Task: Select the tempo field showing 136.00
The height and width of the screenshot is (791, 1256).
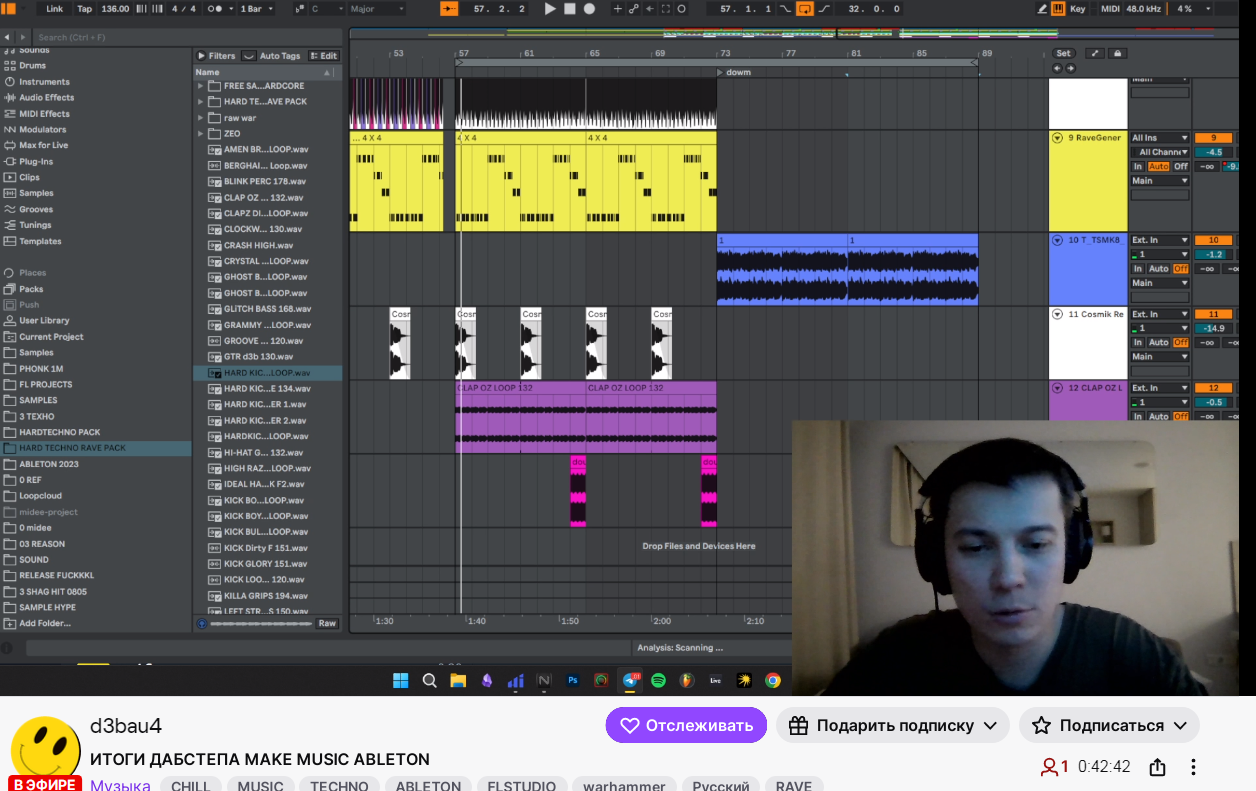Action: (x=115, y=9)
